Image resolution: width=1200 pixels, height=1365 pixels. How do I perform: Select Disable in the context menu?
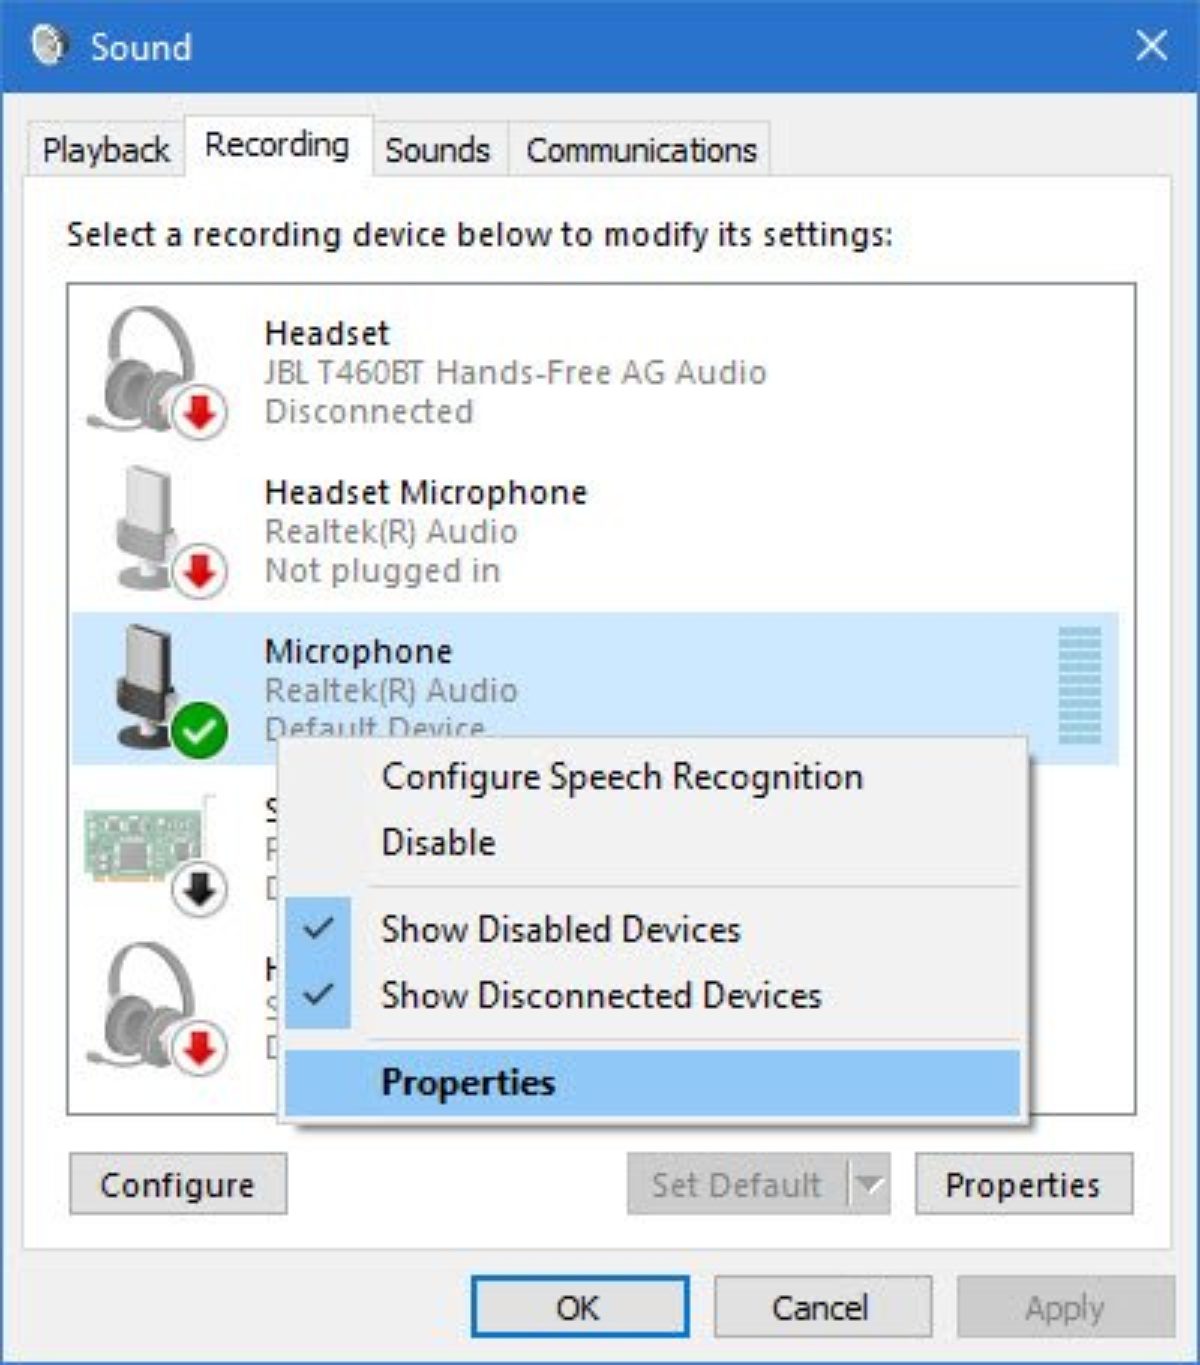click(x=438, y=842)
